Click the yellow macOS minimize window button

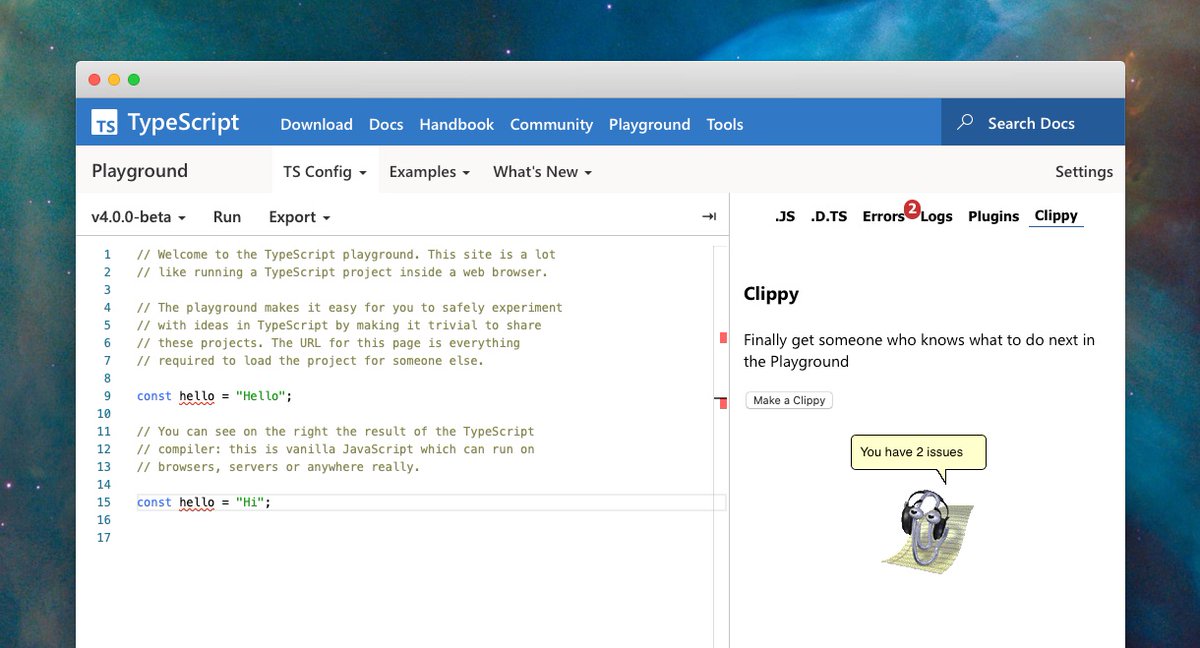click(x=114, y=80)
